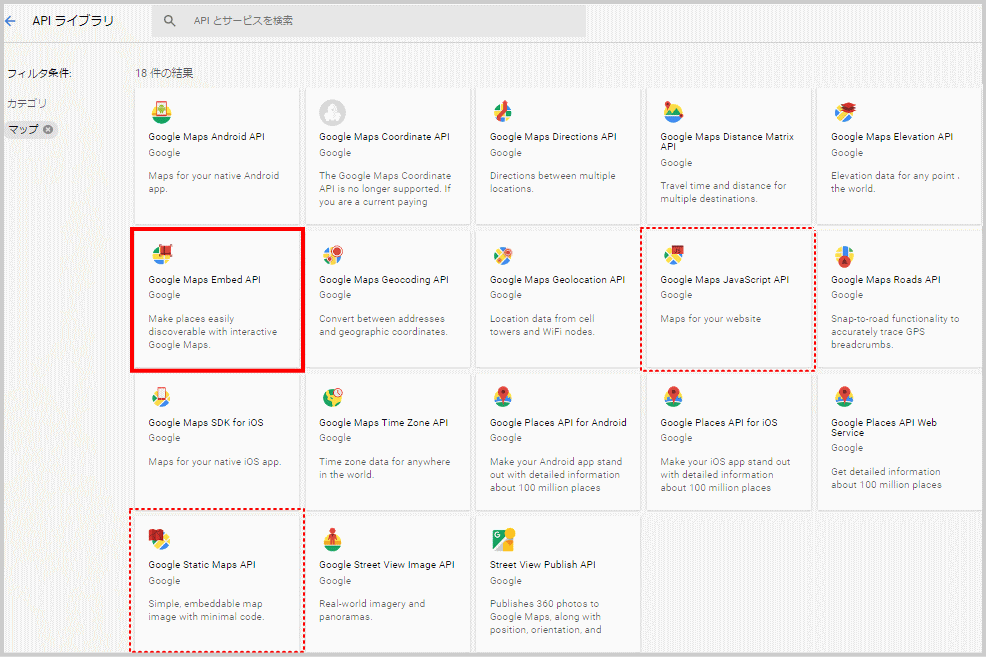
Task: Open Google Maps Elevation API title
Action: coord(892,136)
